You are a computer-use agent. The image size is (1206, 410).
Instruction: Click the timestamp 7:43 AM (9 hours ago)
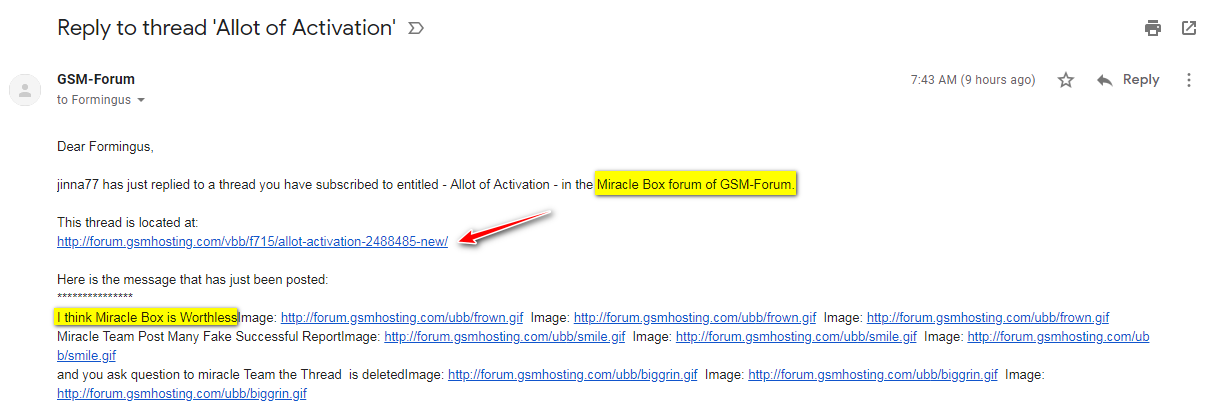tap(973, 80)
